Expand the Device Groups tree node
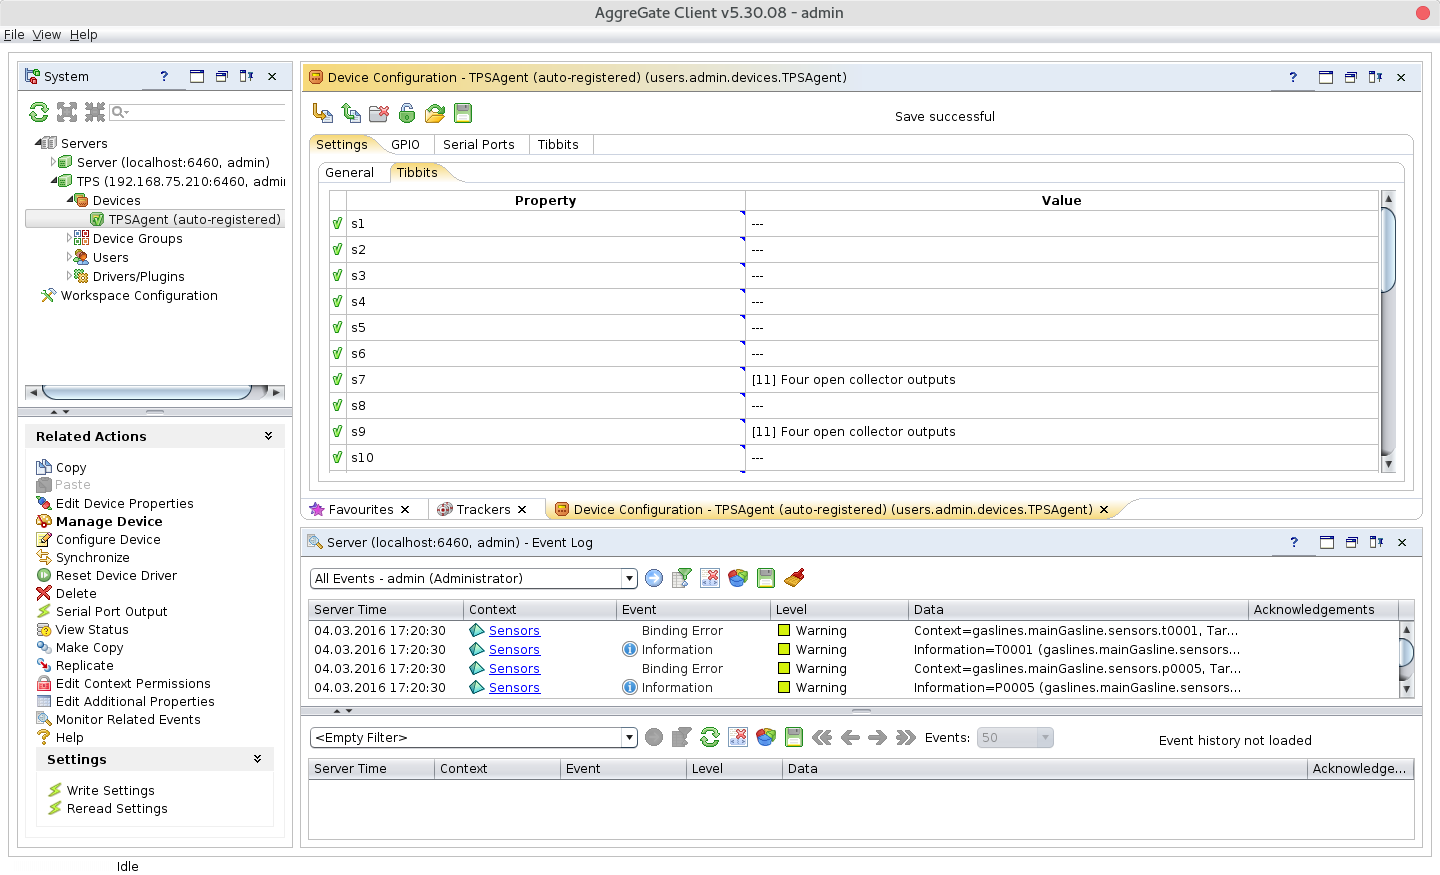 coord(69,238)
